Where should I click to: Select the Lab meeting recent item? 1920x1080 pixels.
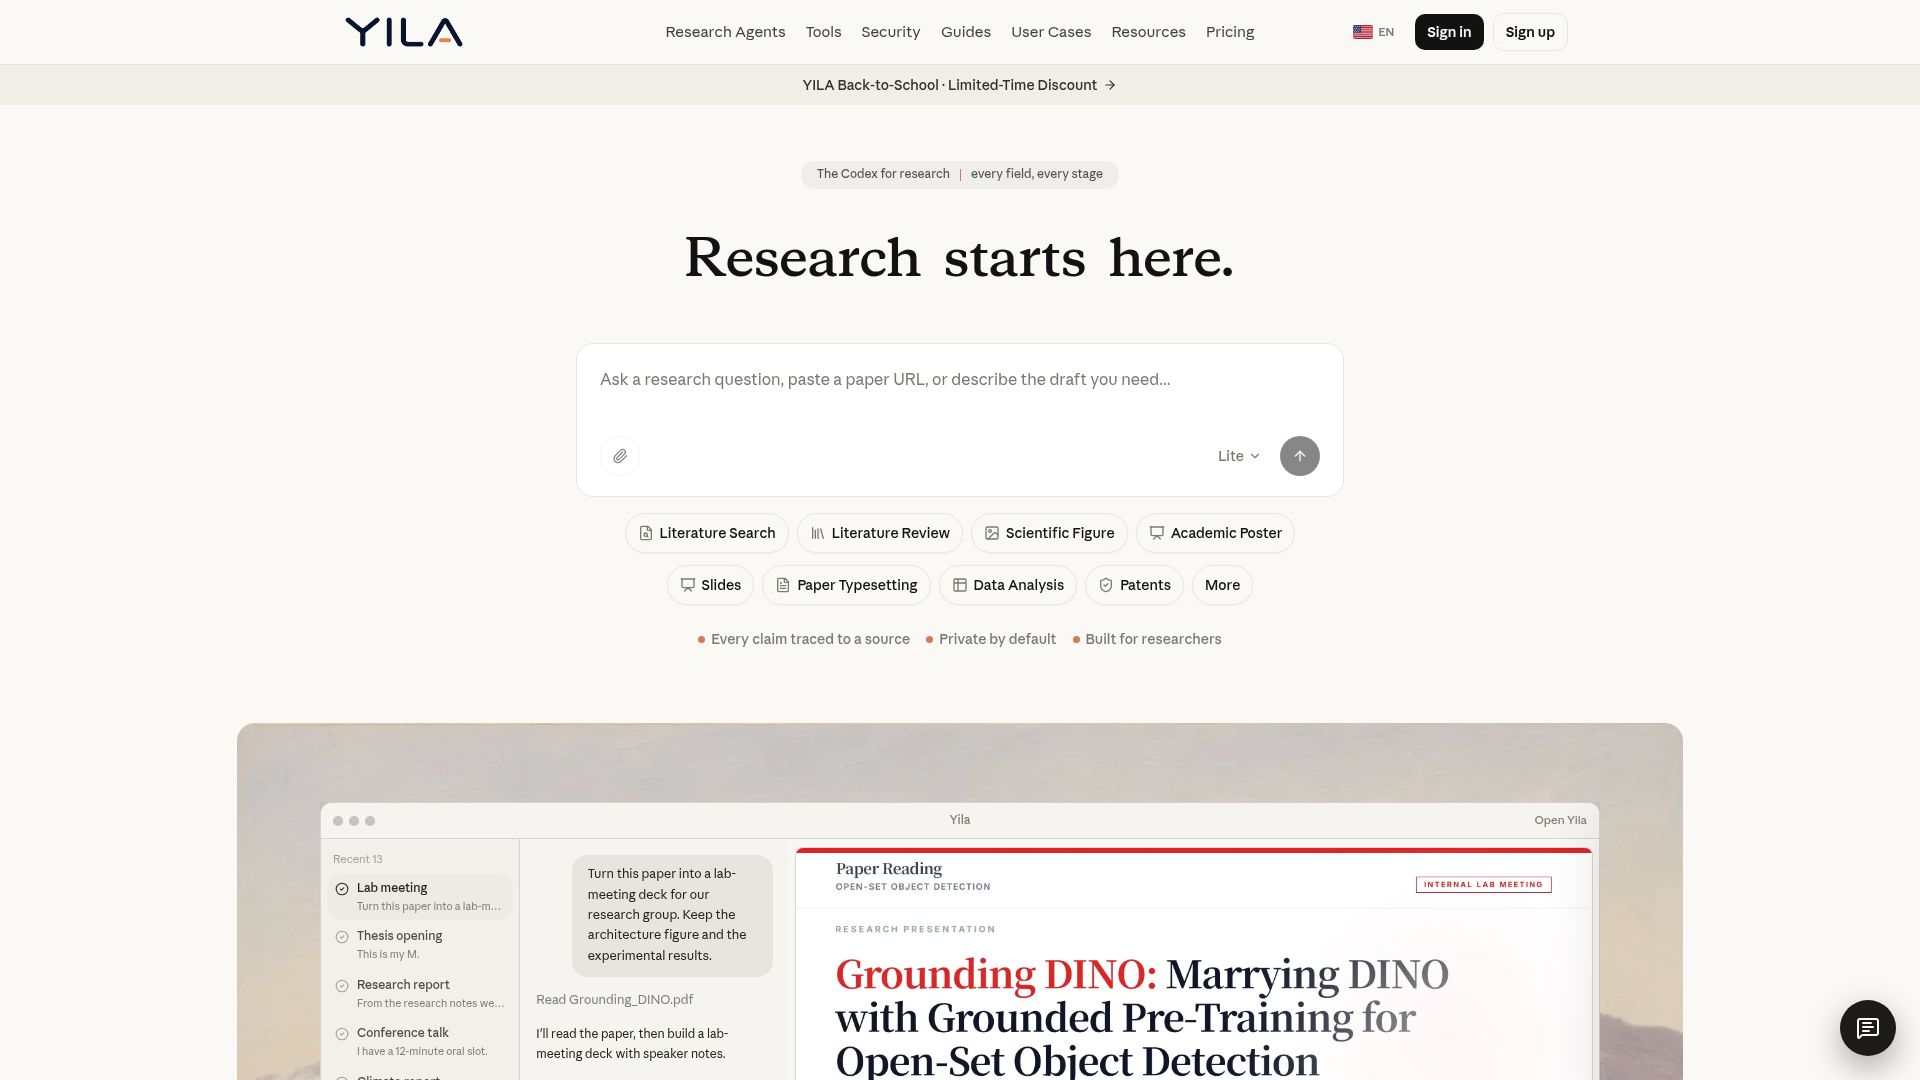[x=420, y=896]
